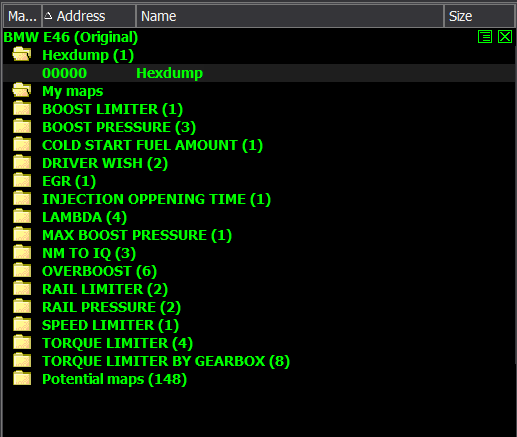Click the BOOST LIMITER folder icon
Image resolution: width=517 pixels, height=437 pixels.
point(22,109)
